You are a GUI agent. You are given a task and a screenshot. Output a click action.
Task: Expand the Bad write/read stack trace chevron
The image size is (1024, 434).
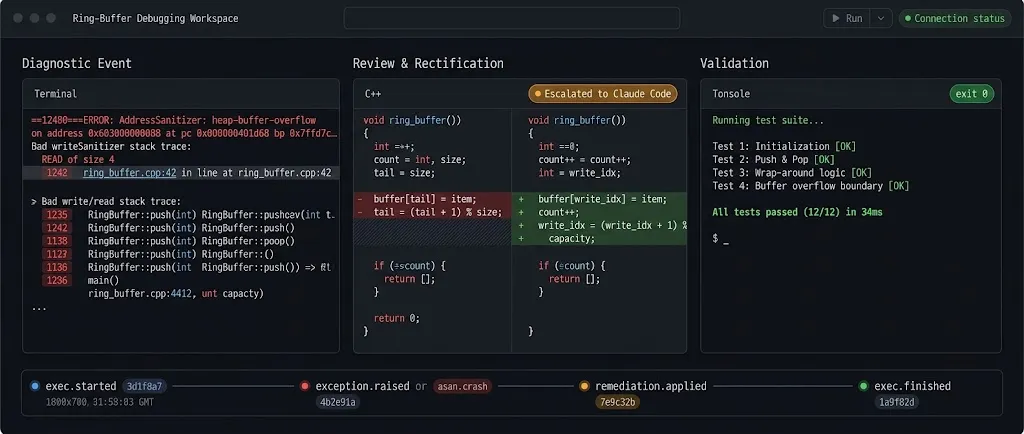33,202
